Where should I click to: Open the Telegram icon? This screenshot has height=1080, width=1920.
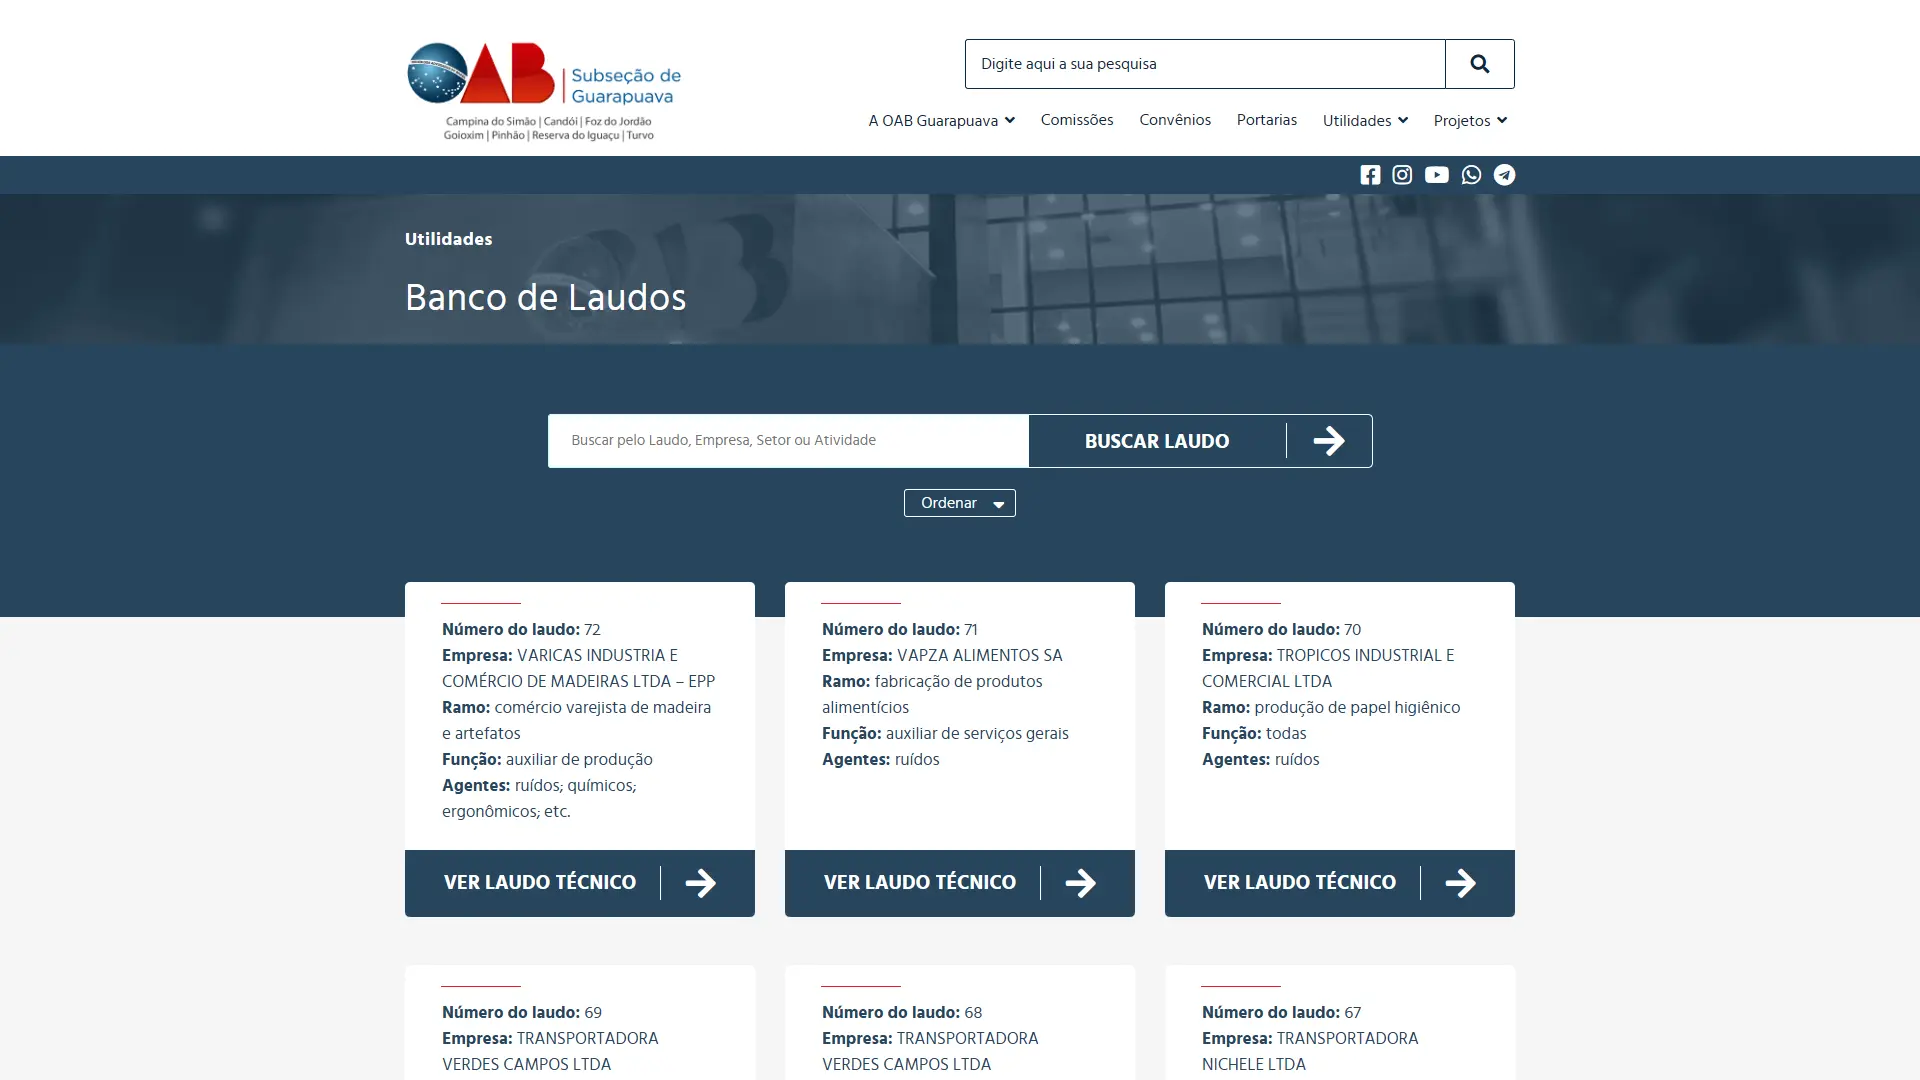[x=1504, y=175]
